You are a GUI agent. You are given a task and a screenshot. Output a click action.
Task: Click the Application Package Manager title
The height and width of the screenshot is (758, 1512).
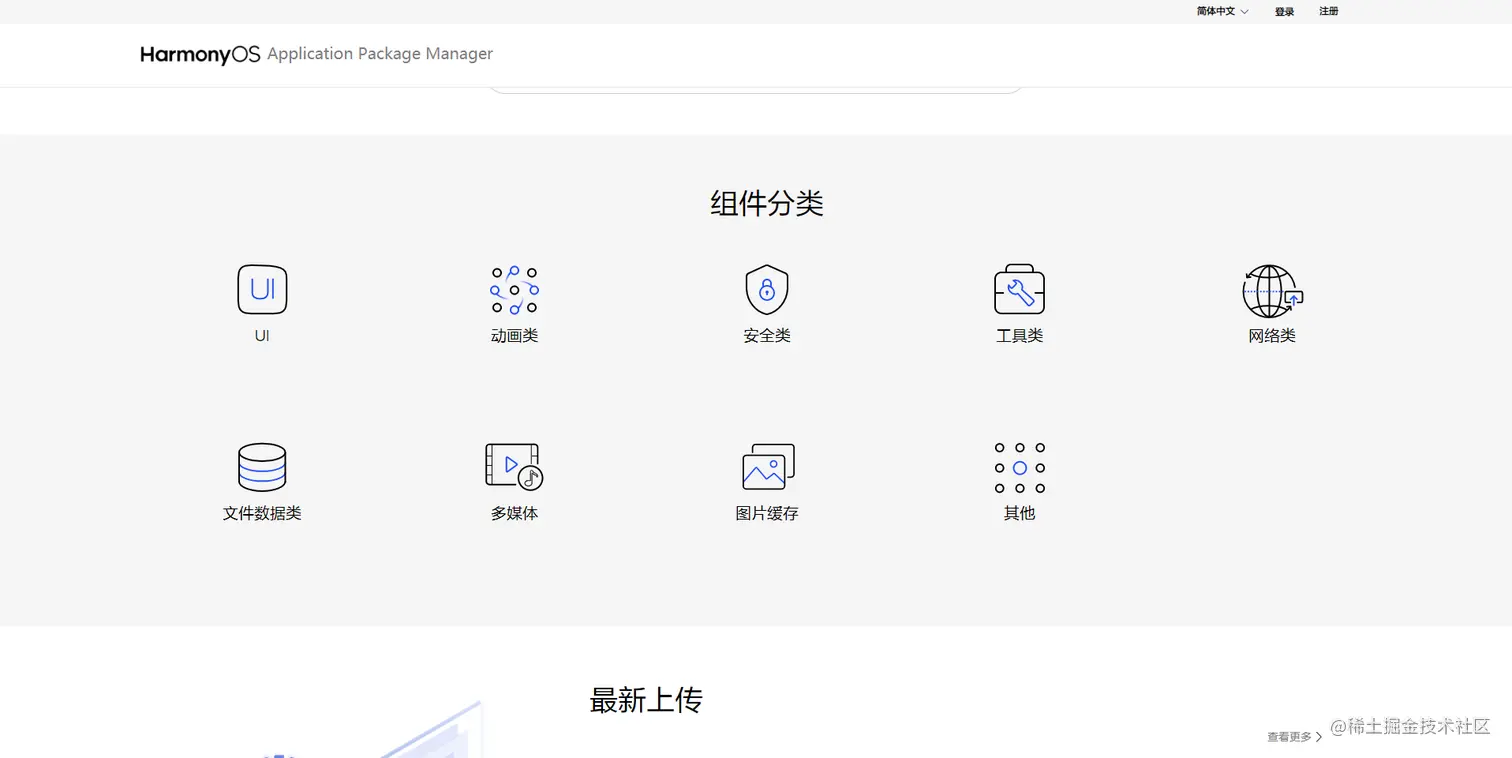click(380, 54)
